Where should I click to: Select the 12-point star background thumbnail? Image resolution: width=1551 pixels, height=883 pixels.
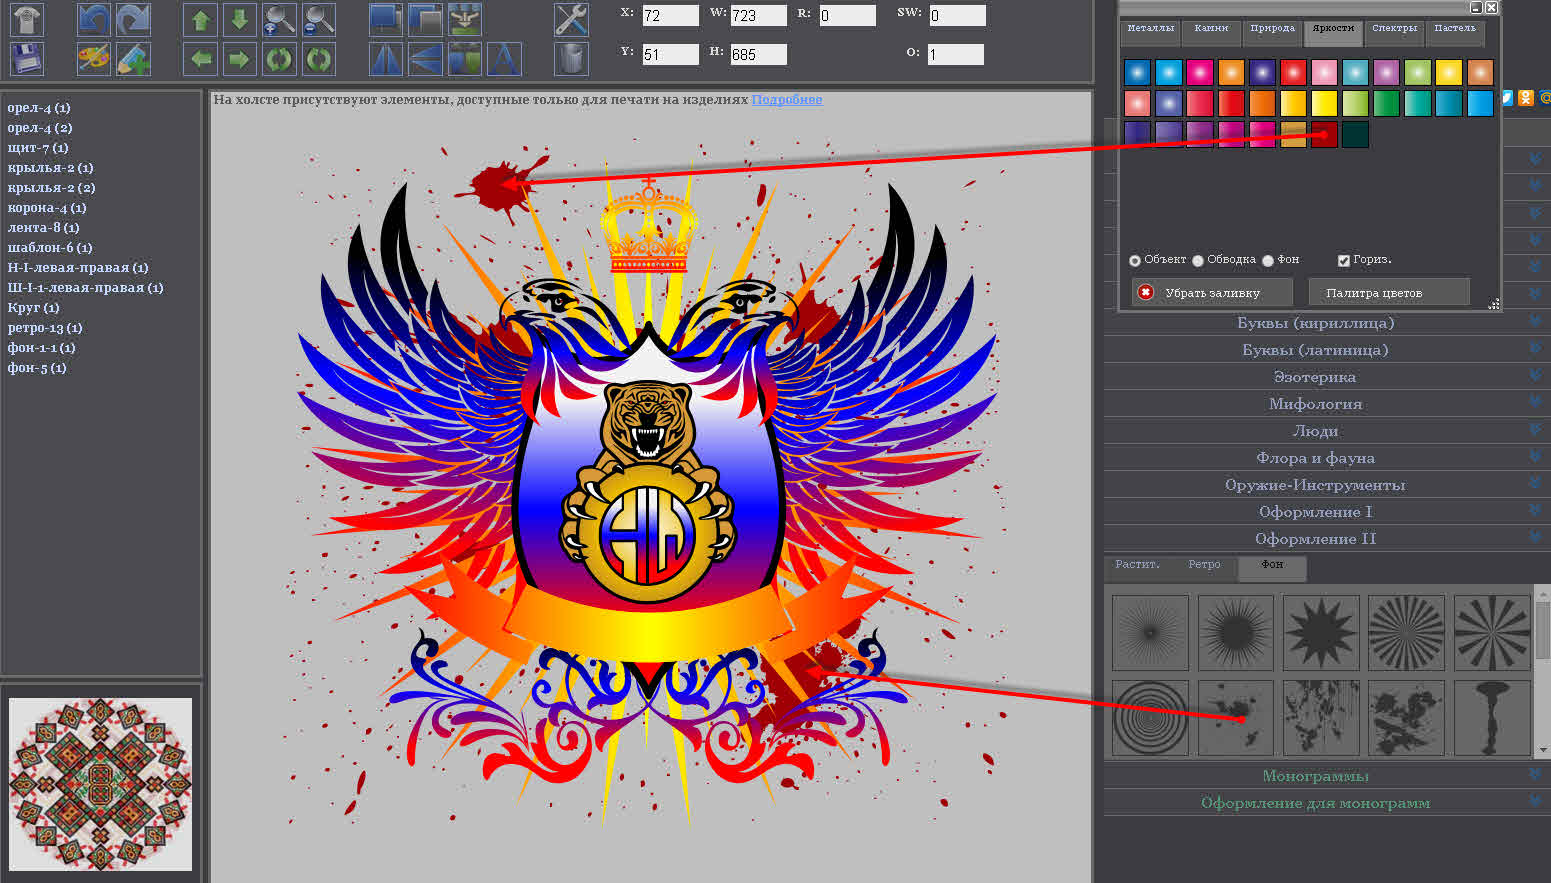(x=1321, y=633)
